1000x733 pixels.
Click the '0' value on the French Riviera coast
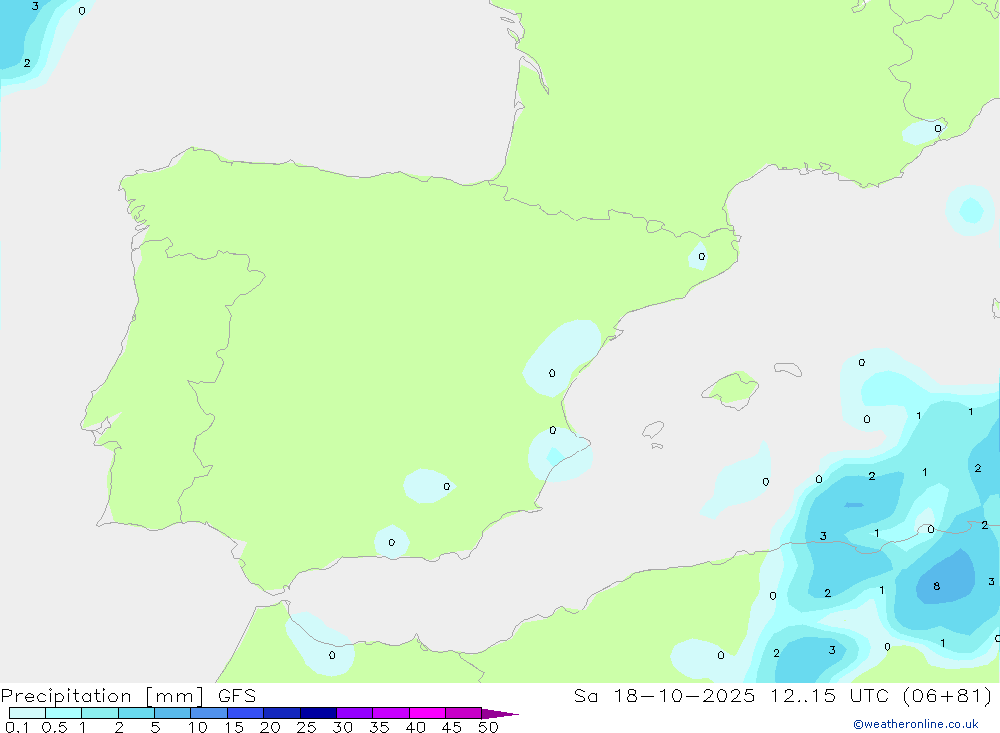[x=938, y=128]
